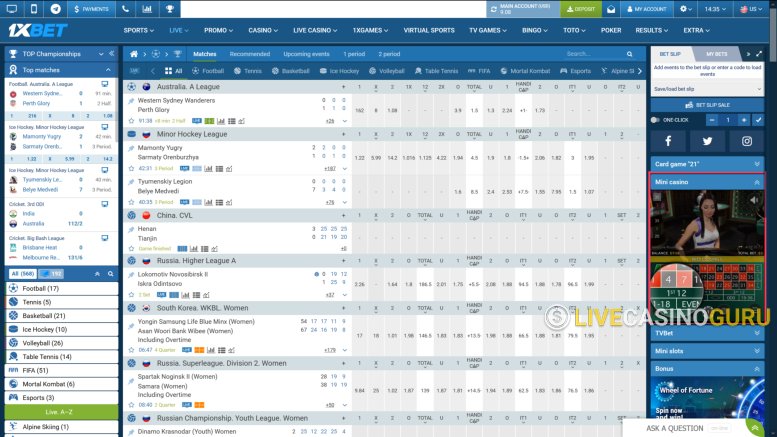777x437 pixels.
Task: Confirm one-click stake with checkmark
Action: click(758, 120)
